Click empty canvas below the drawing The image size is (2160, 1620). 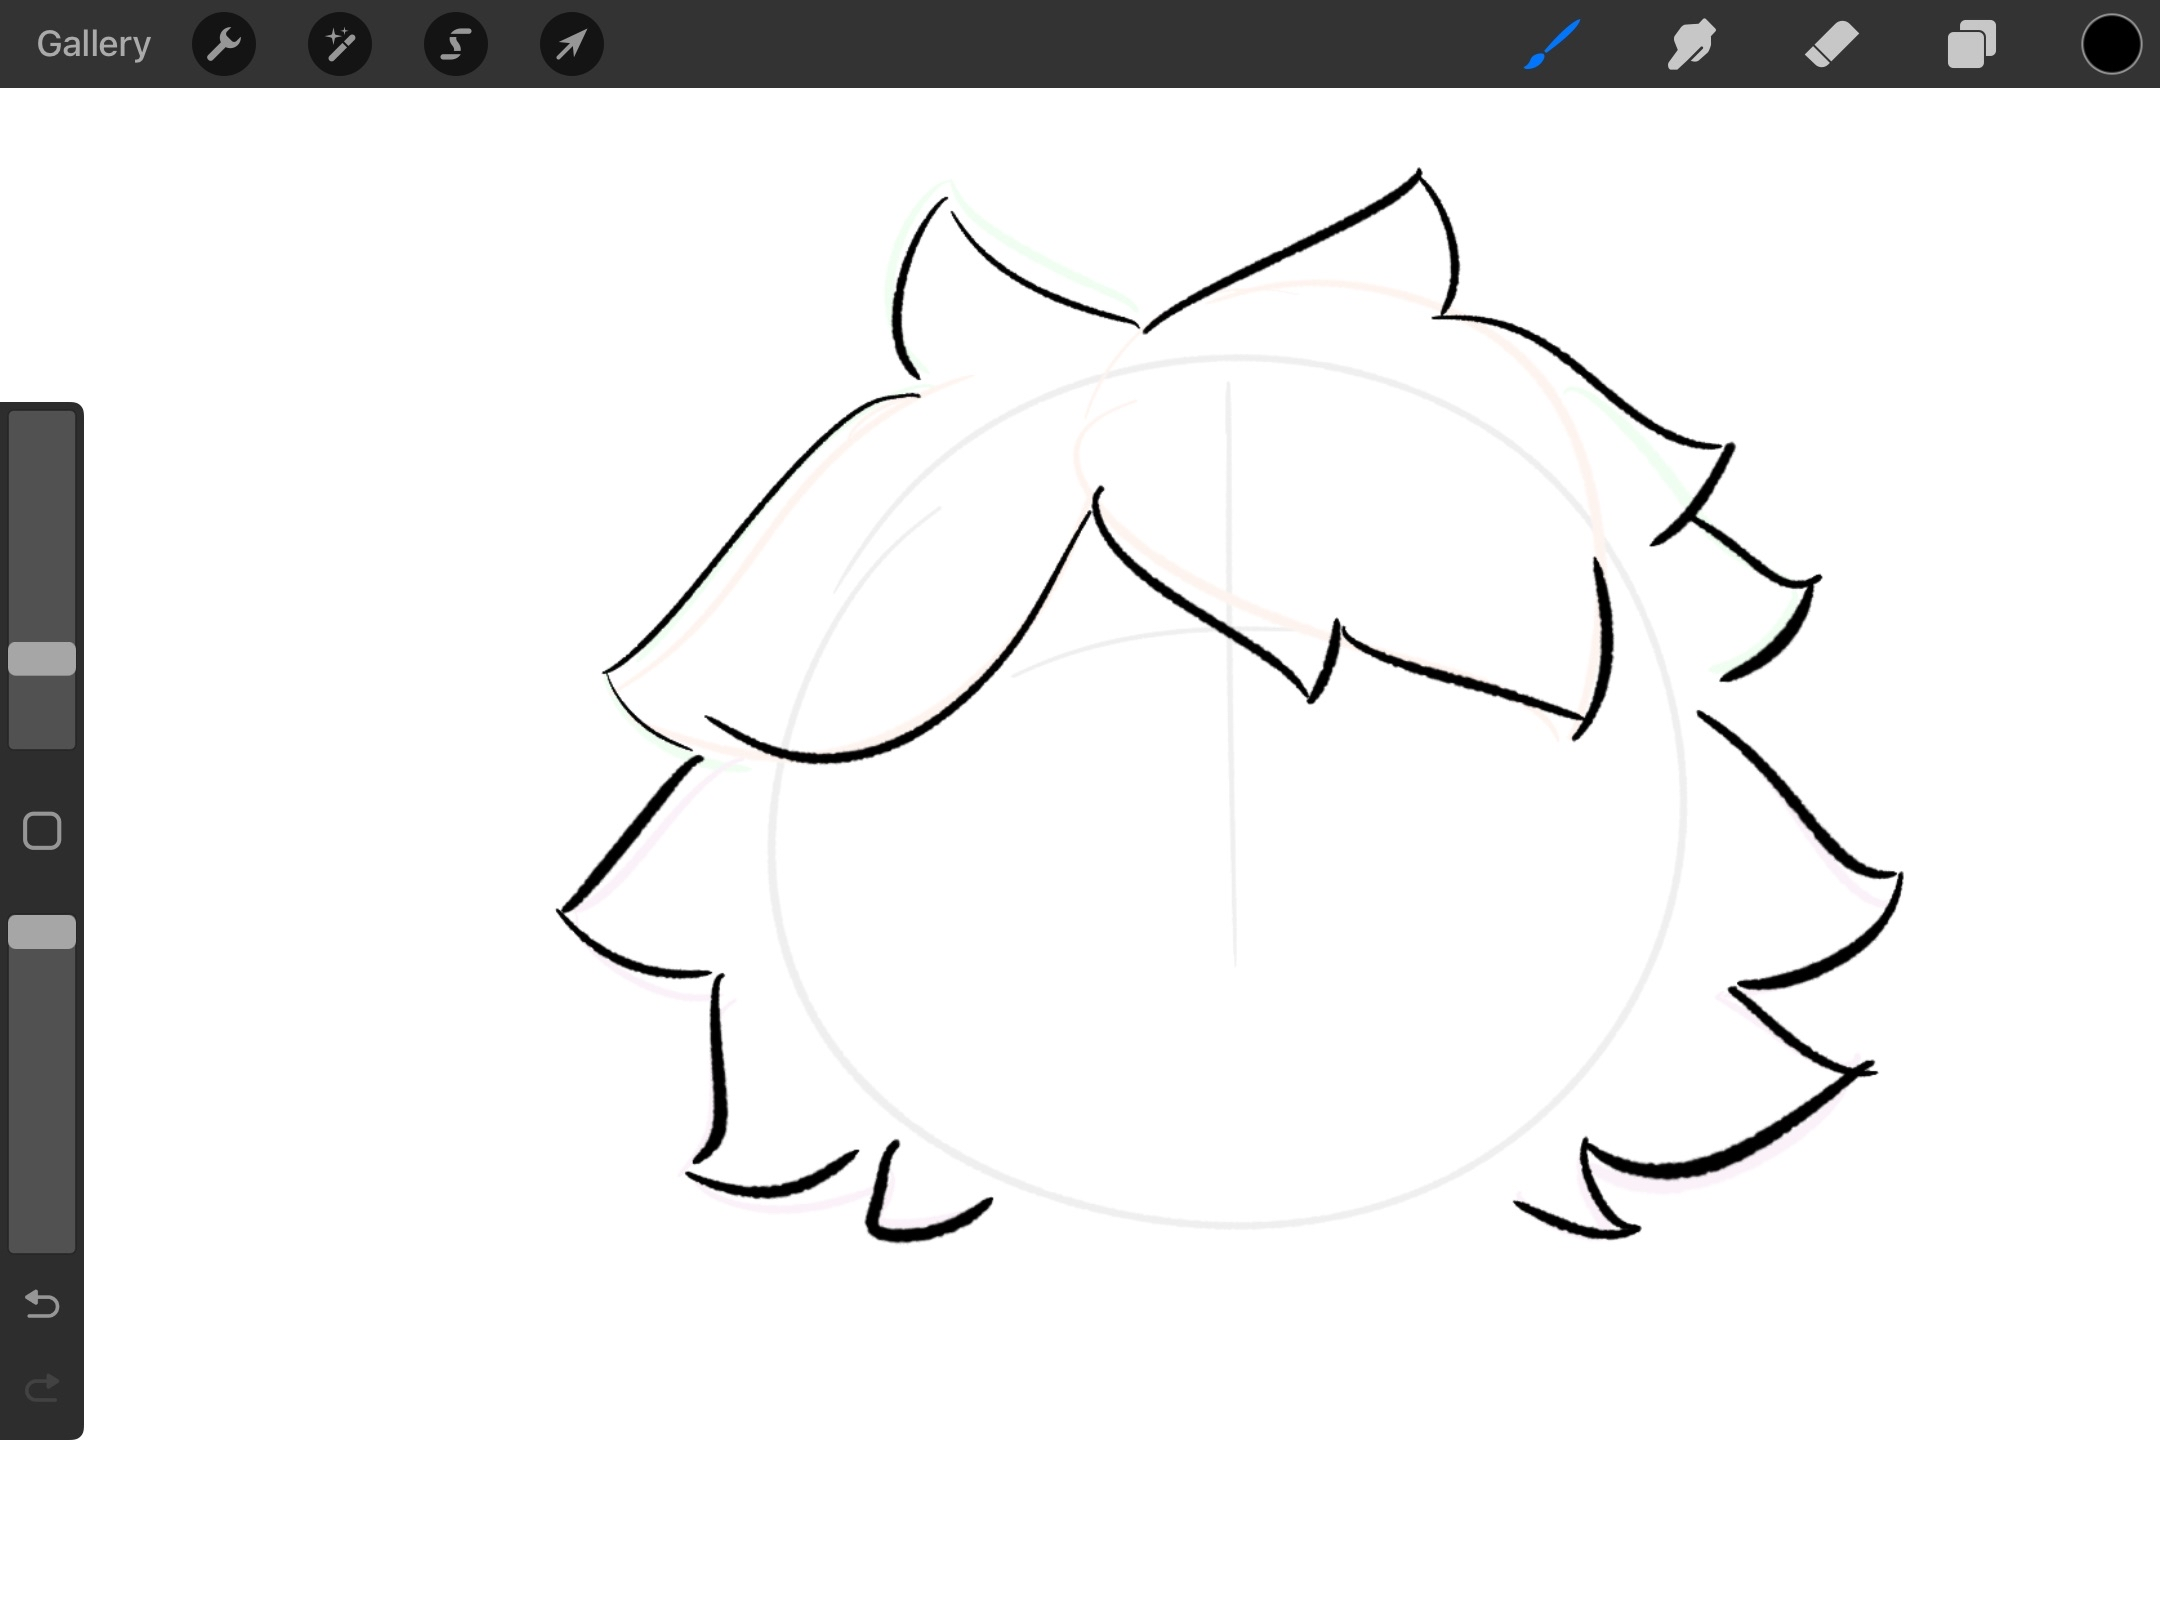click(x=1200, y=1450)
